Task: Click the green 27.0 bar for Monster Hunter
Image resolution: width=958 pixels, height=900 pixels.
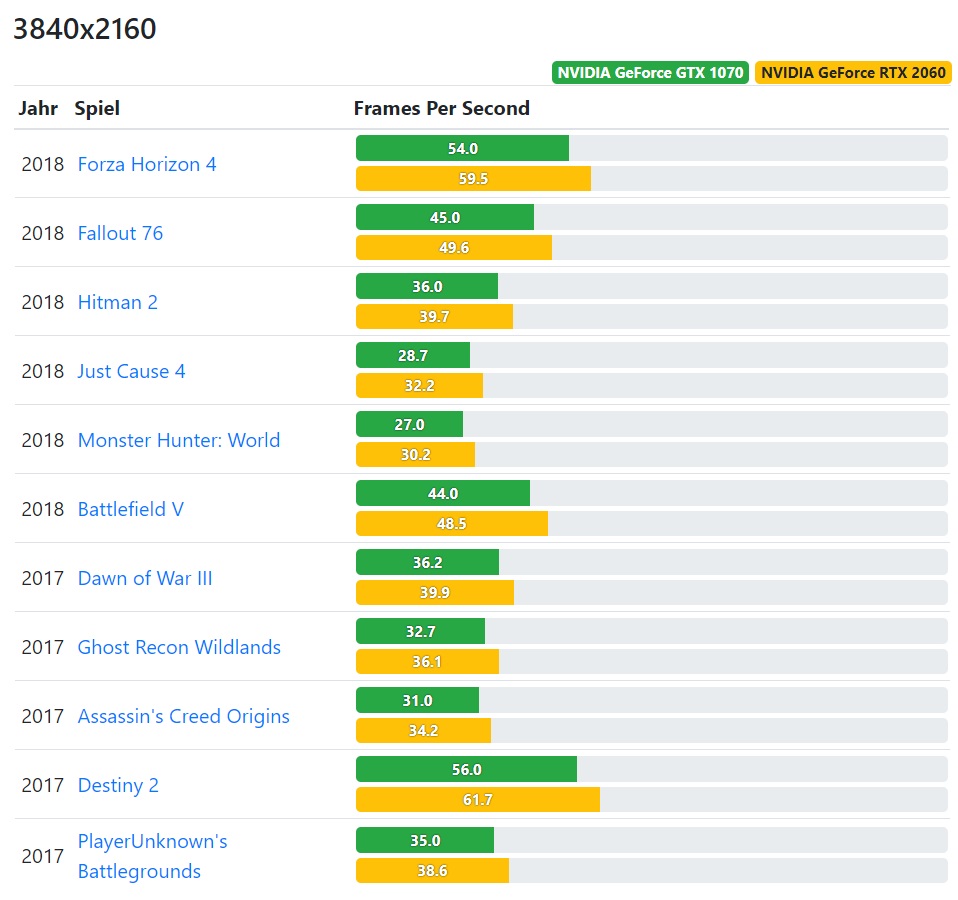Action: coord(409,425)
